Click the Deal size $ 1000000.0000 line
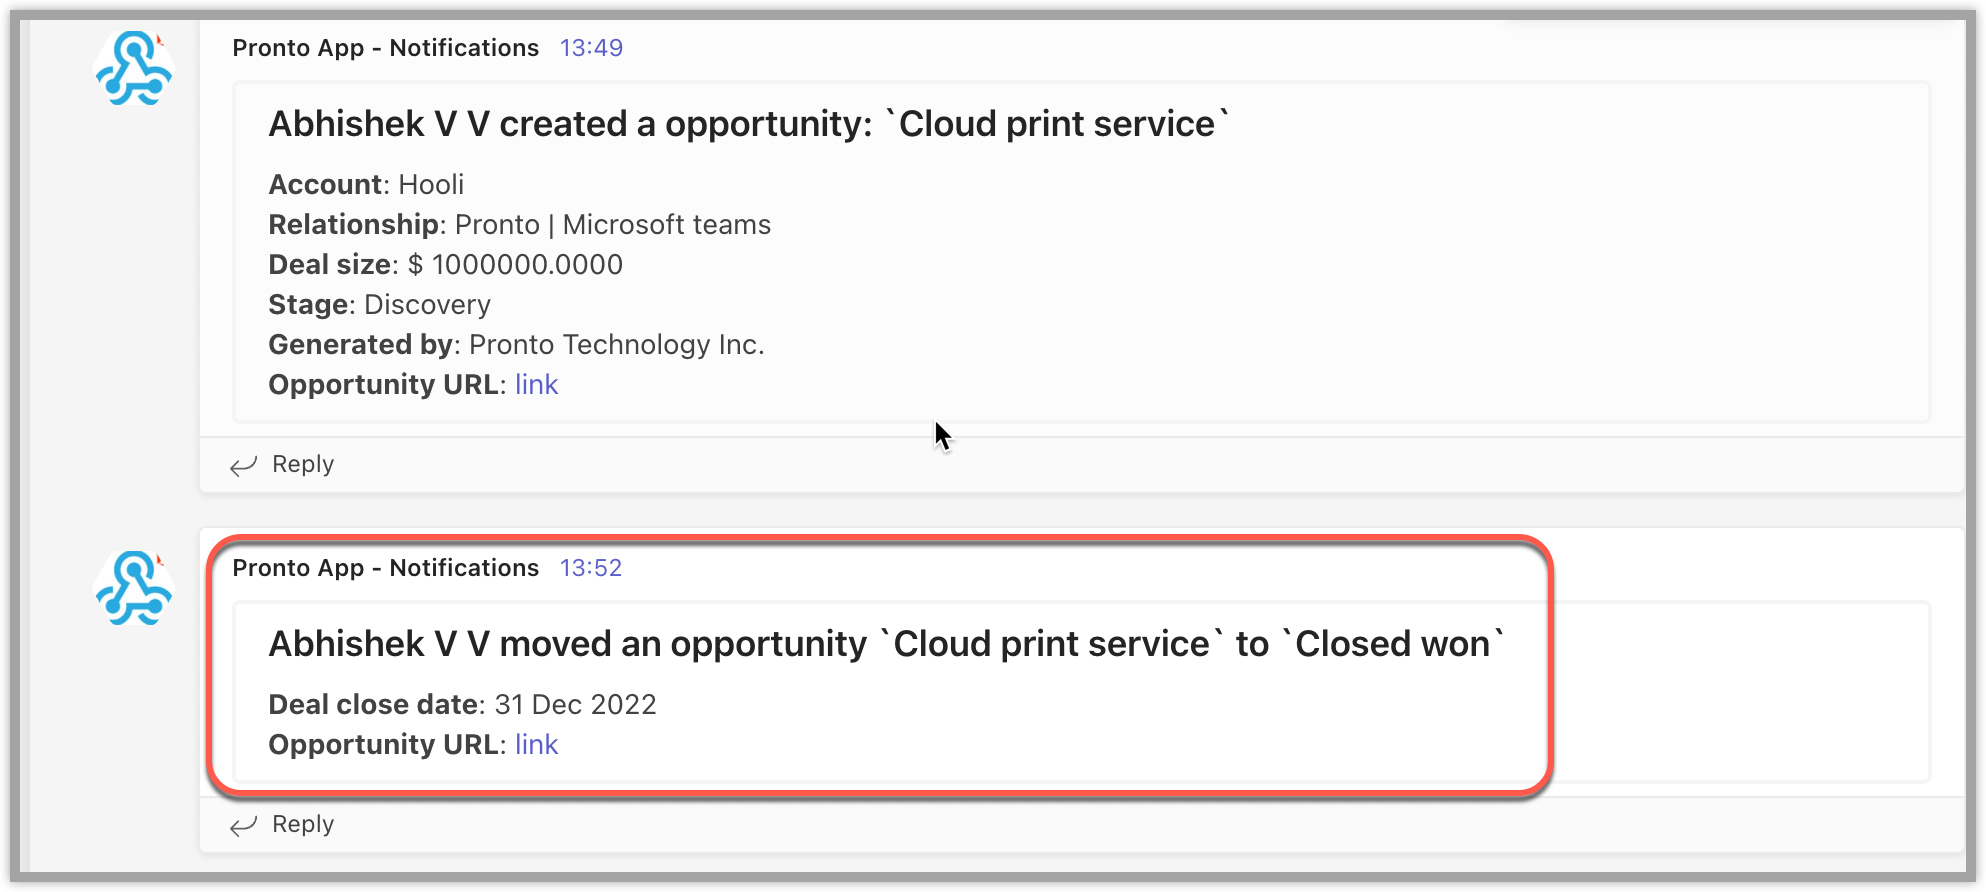 pos(446,265)
